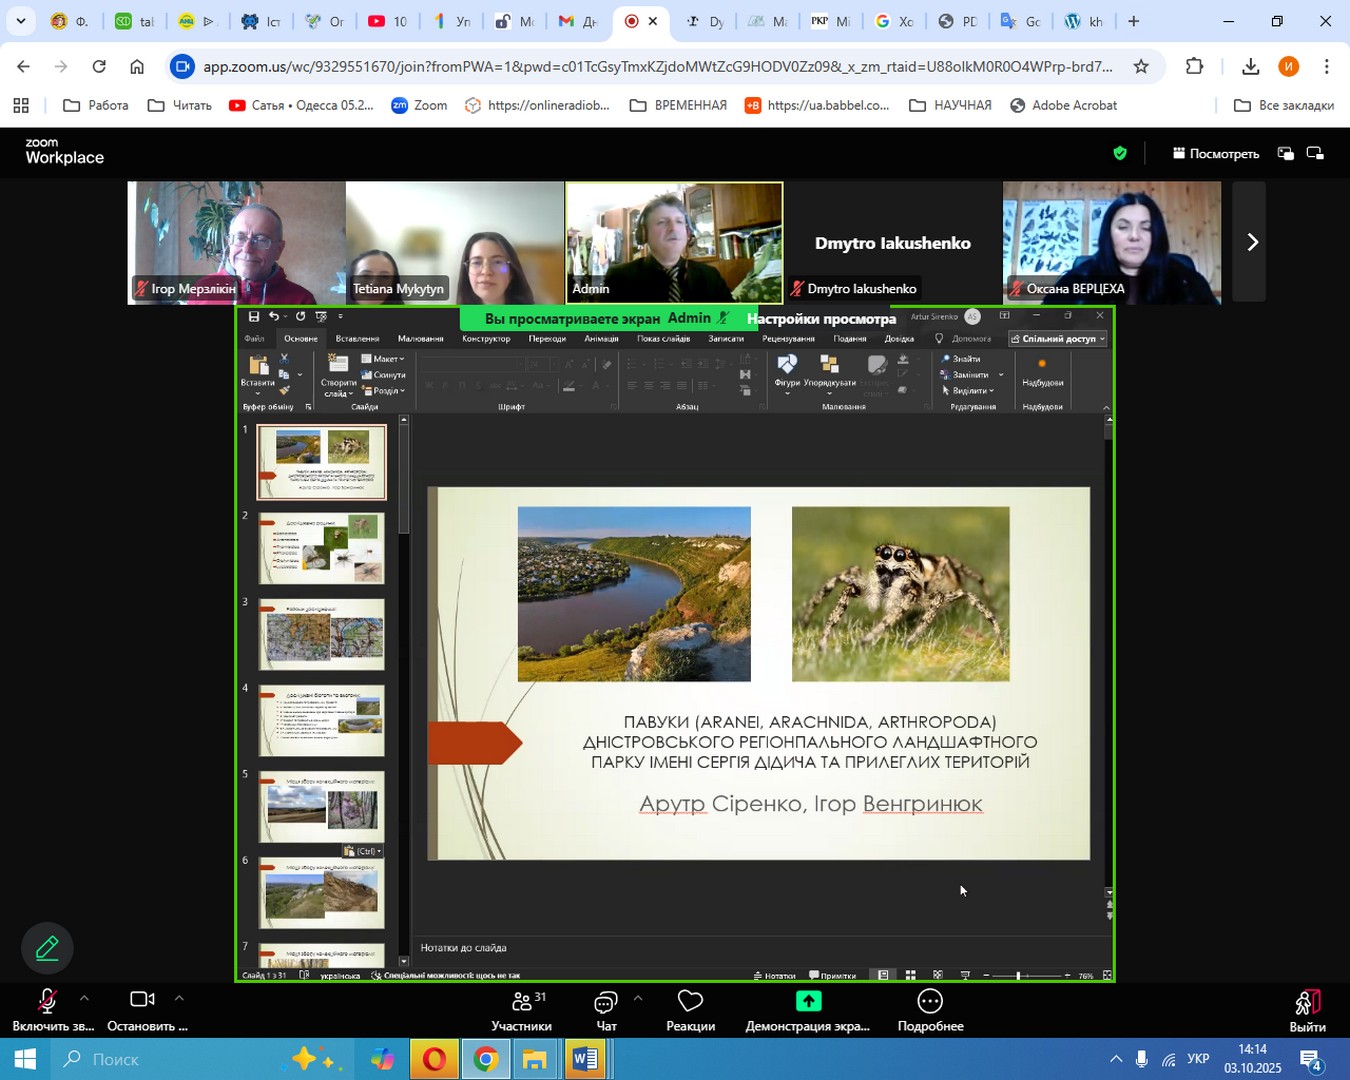
Task: Open the НАУЧНАЯ bookmarks folder
Action: coord(950,105)
